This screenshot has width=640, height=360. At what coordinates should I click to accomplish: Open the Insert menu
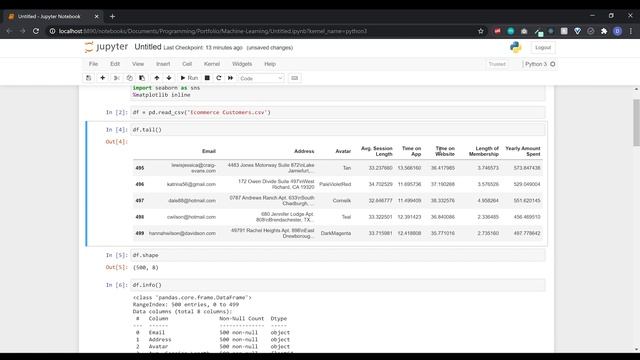click(163, 64)
